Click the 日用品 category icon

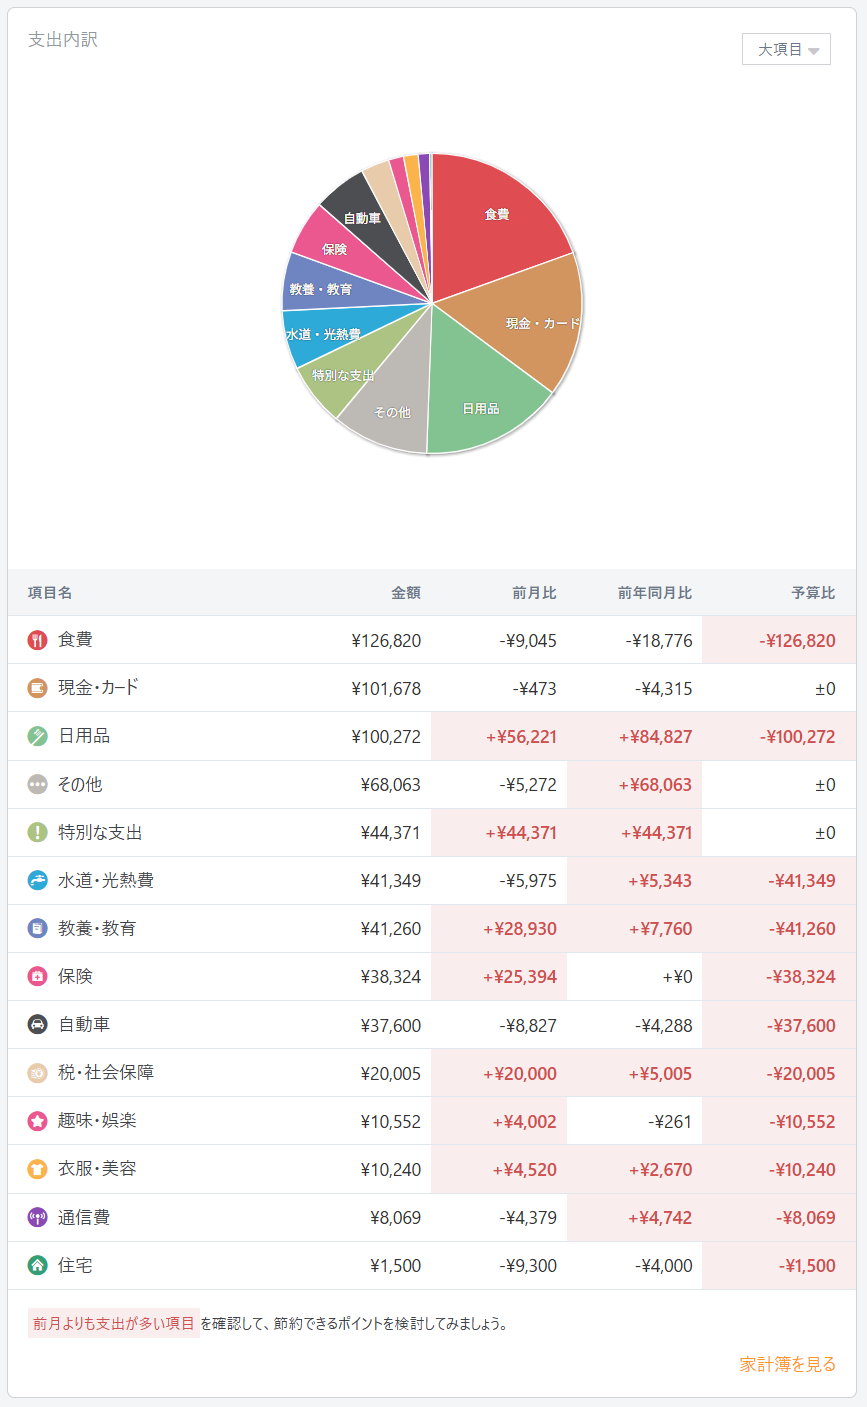coord(37,736)
